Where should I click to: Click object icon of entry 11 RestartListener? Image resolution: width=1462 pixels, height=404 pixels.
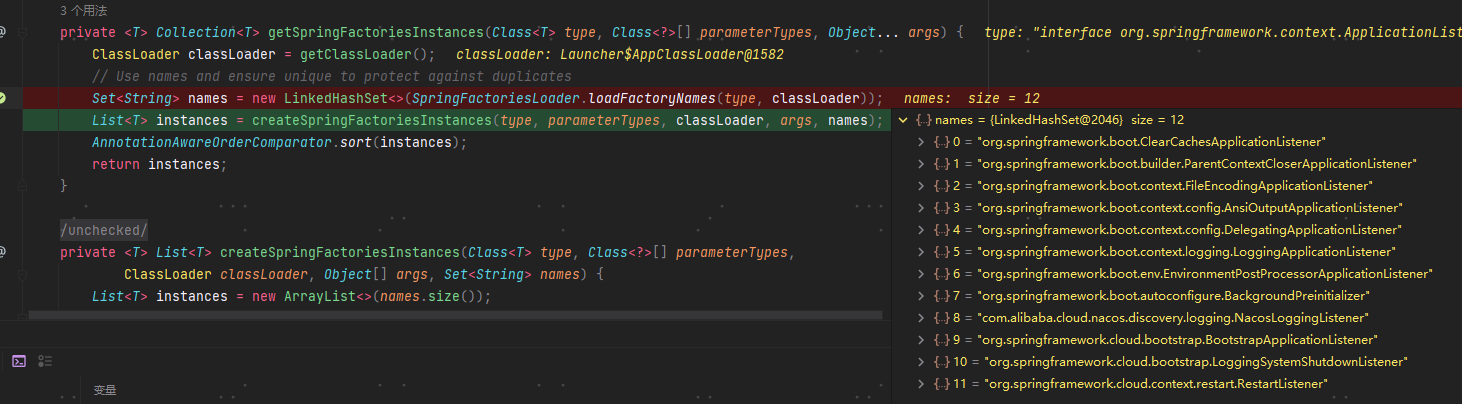941,384
